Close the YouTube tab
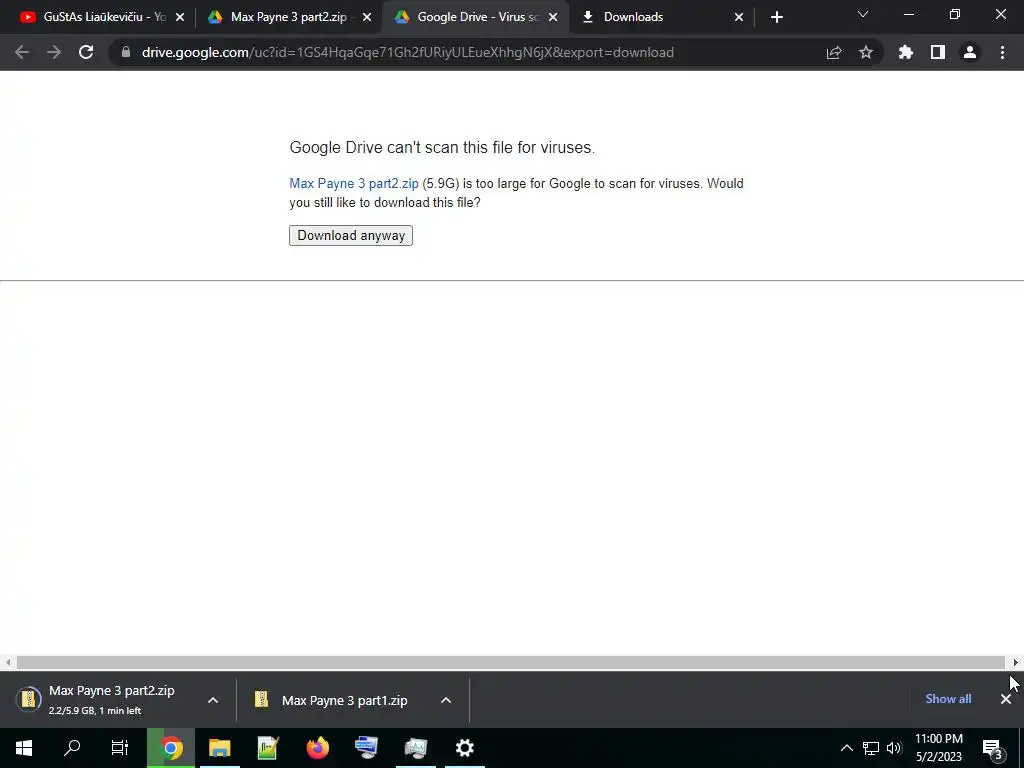The image size is (1024, 768). 180,17
